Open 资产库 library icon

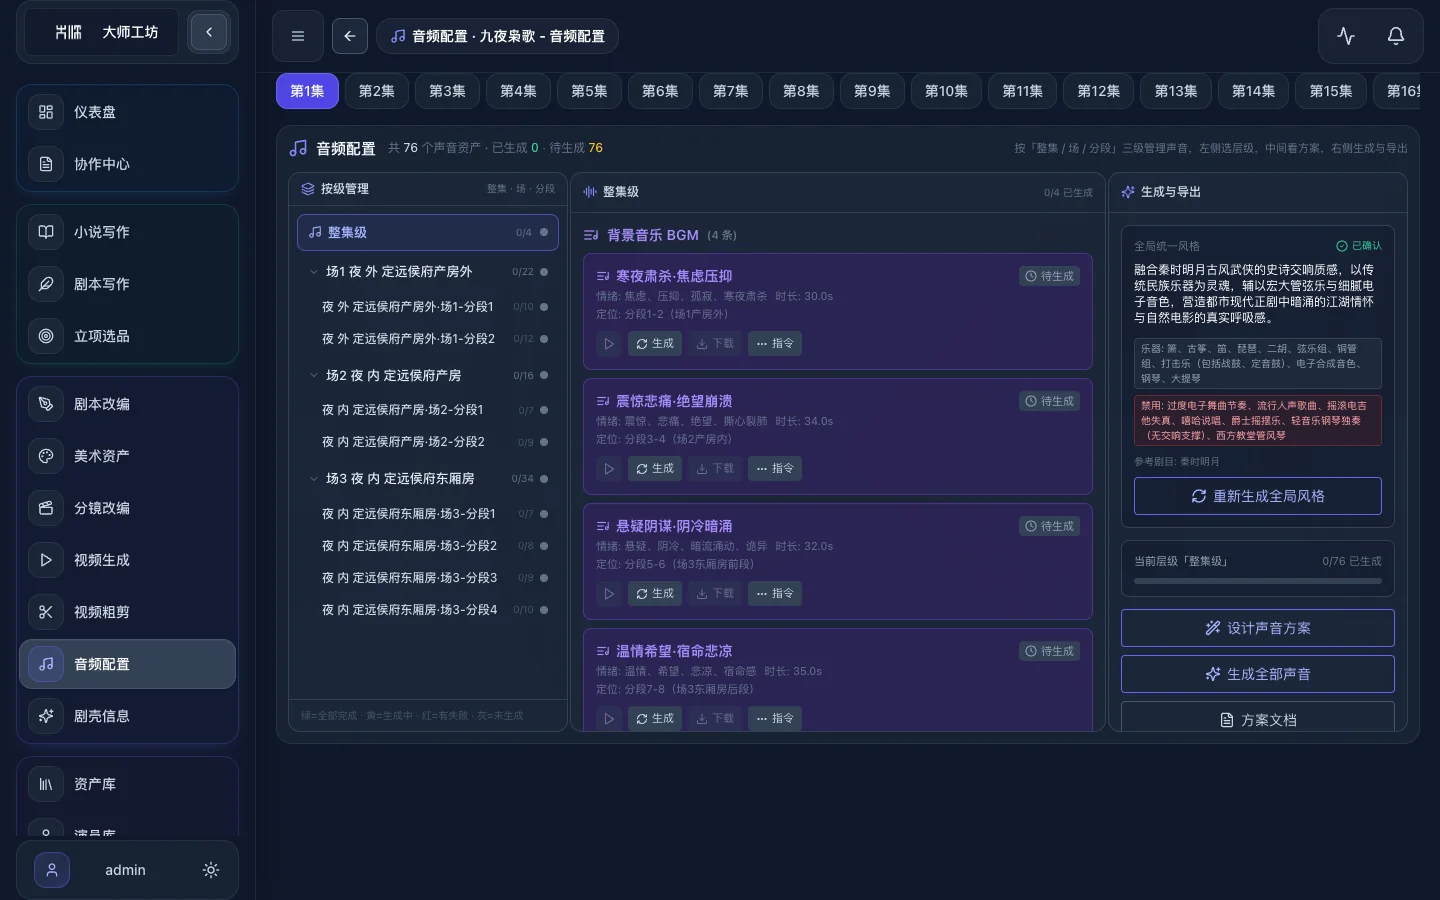[x=46, y=784]
